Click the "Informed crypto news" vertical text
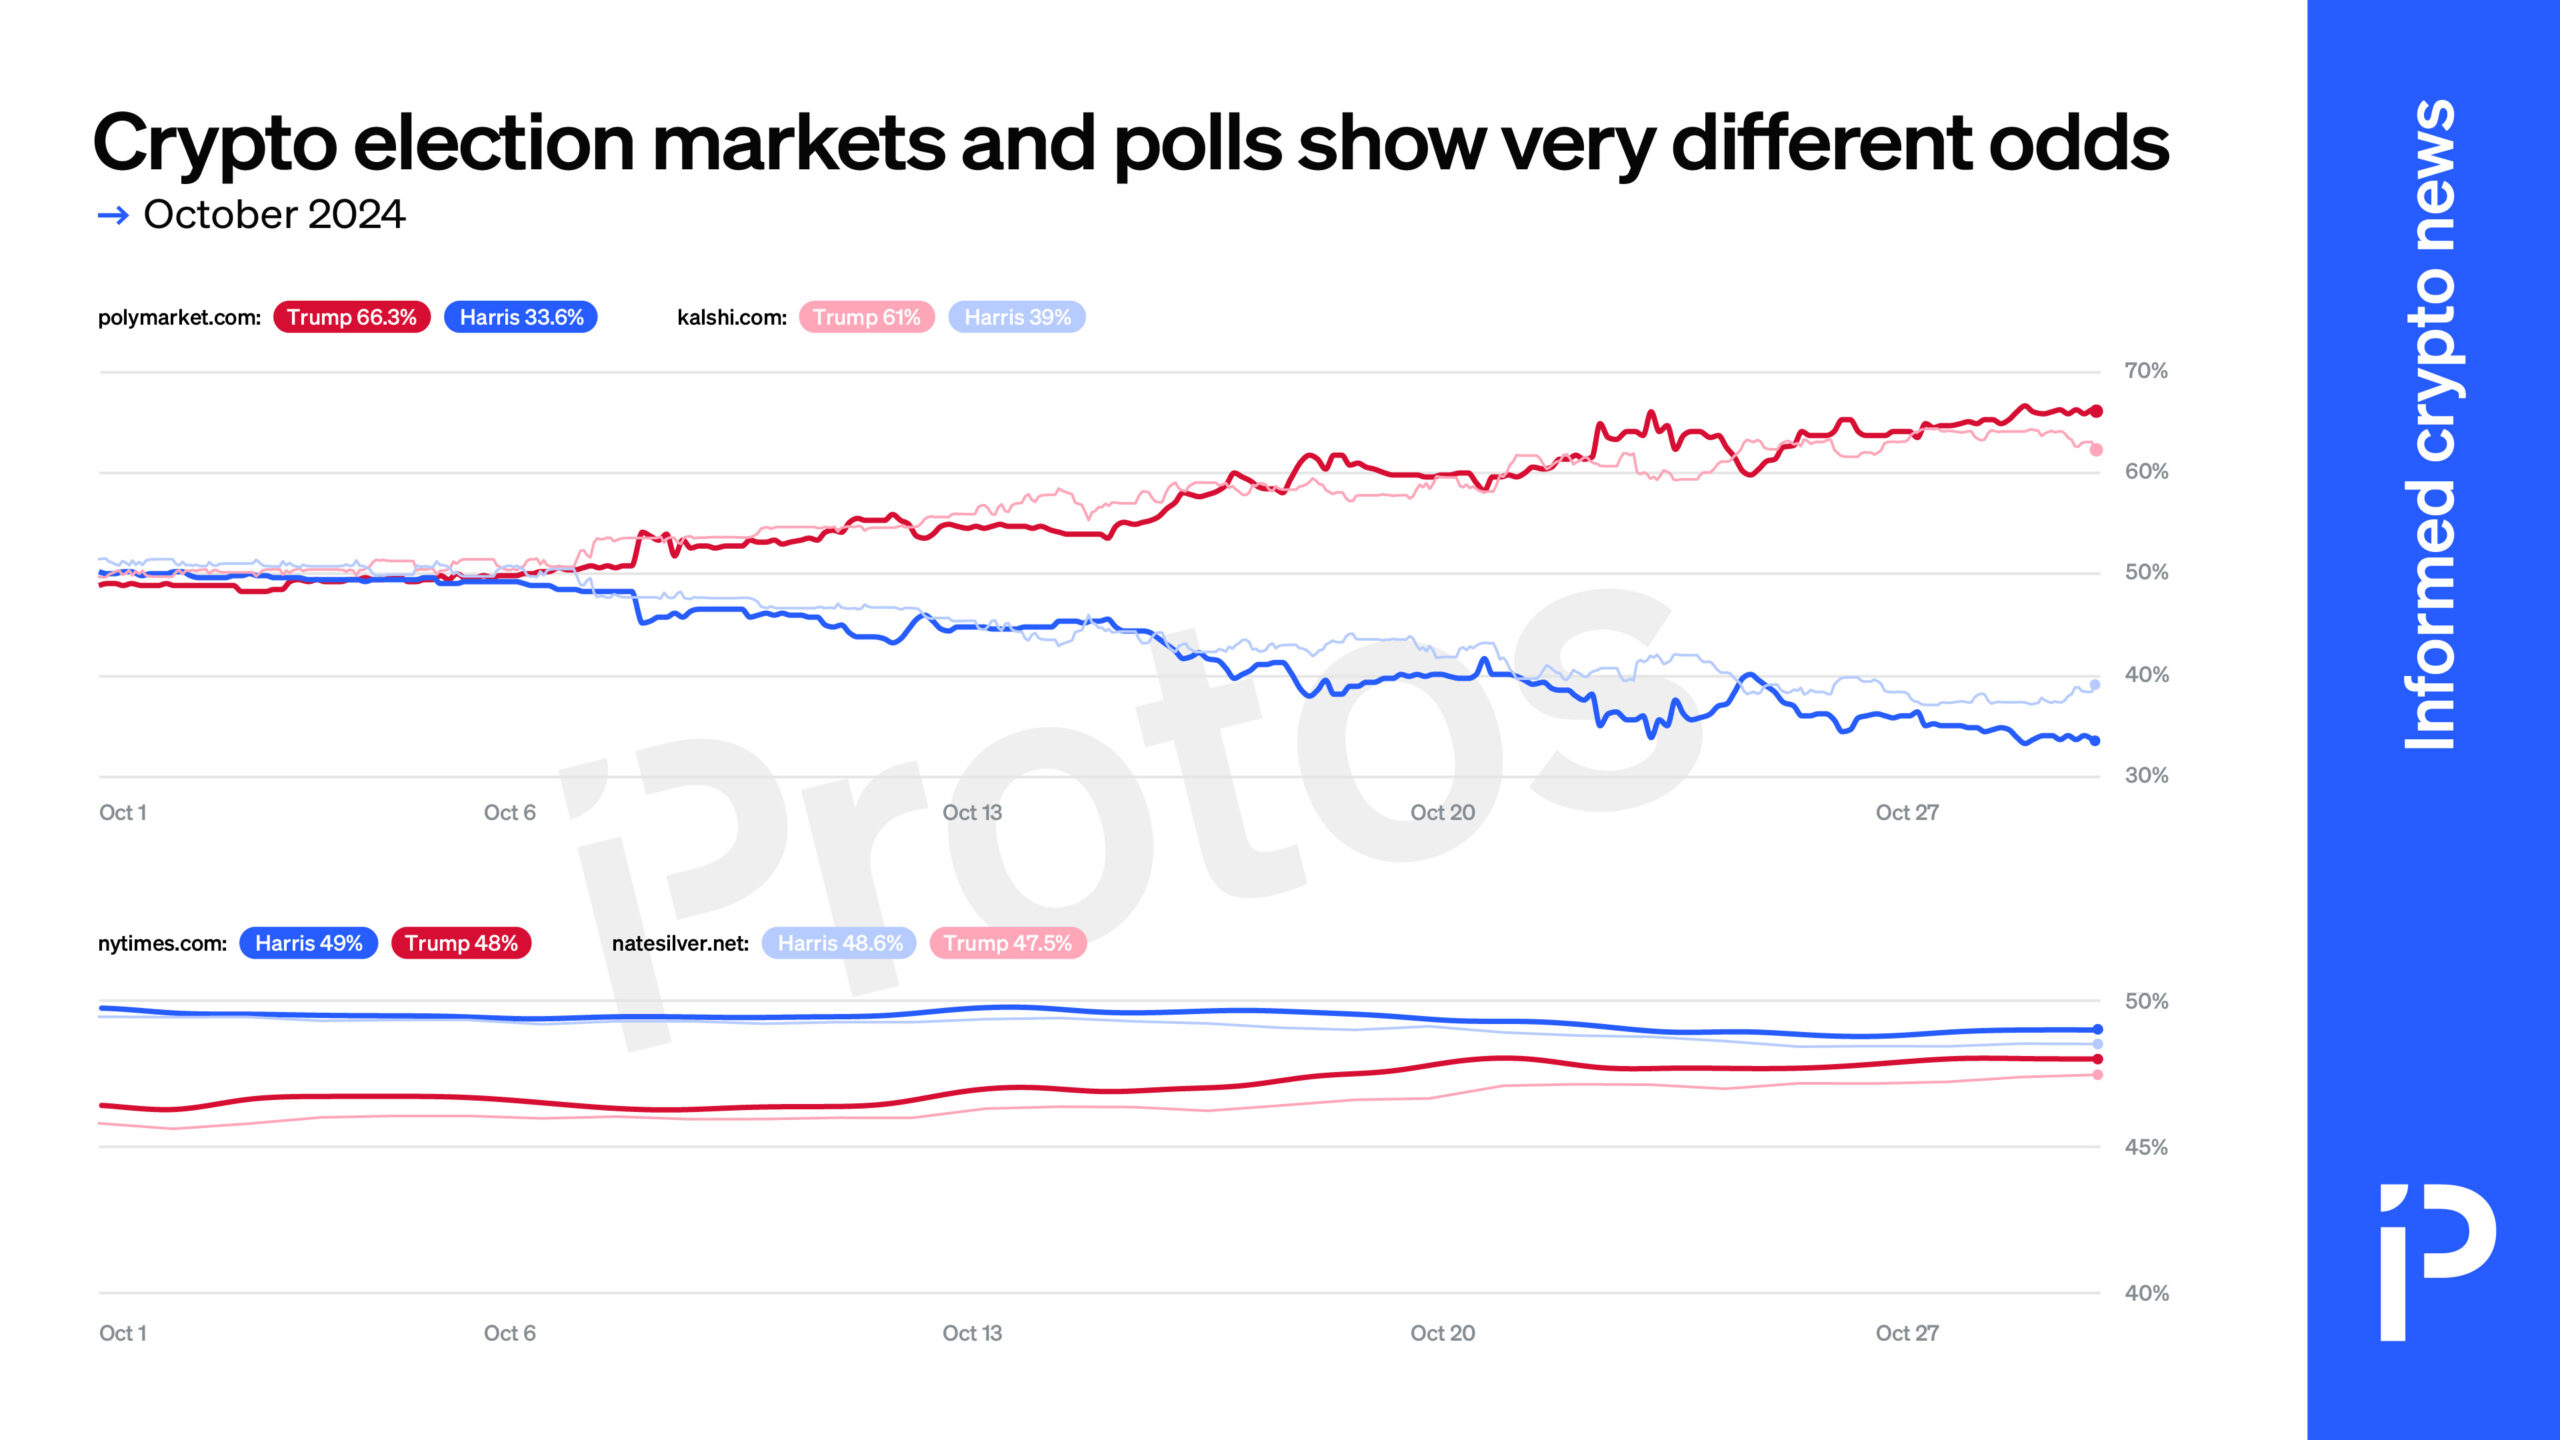The height and width of the screenshot is (1440, 2560). click(x=2431, y=424)
